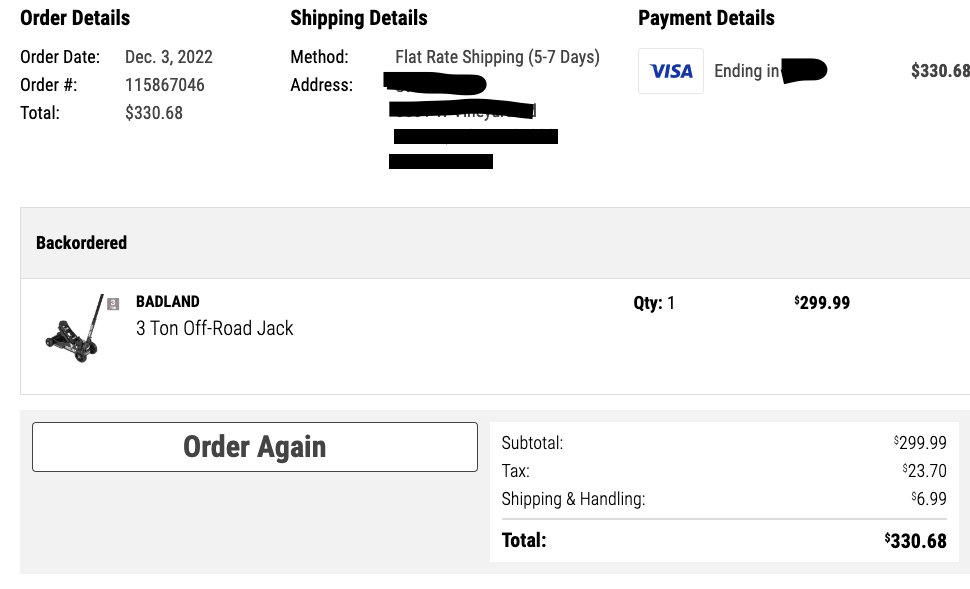This screenshot has height=589, width=970.
Task: Click the Shipping Details heading
Action: tap(359, 18)
